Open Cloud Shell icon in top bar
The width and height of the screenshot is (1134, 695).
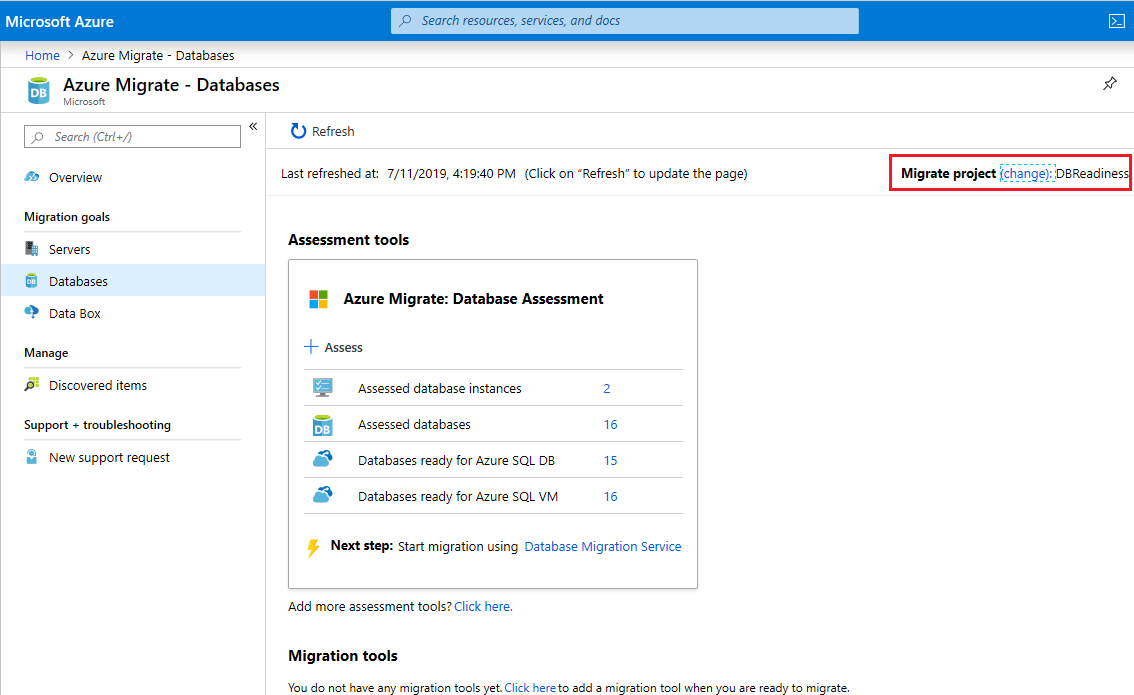pyautogui.click(x=1117, y=21)
